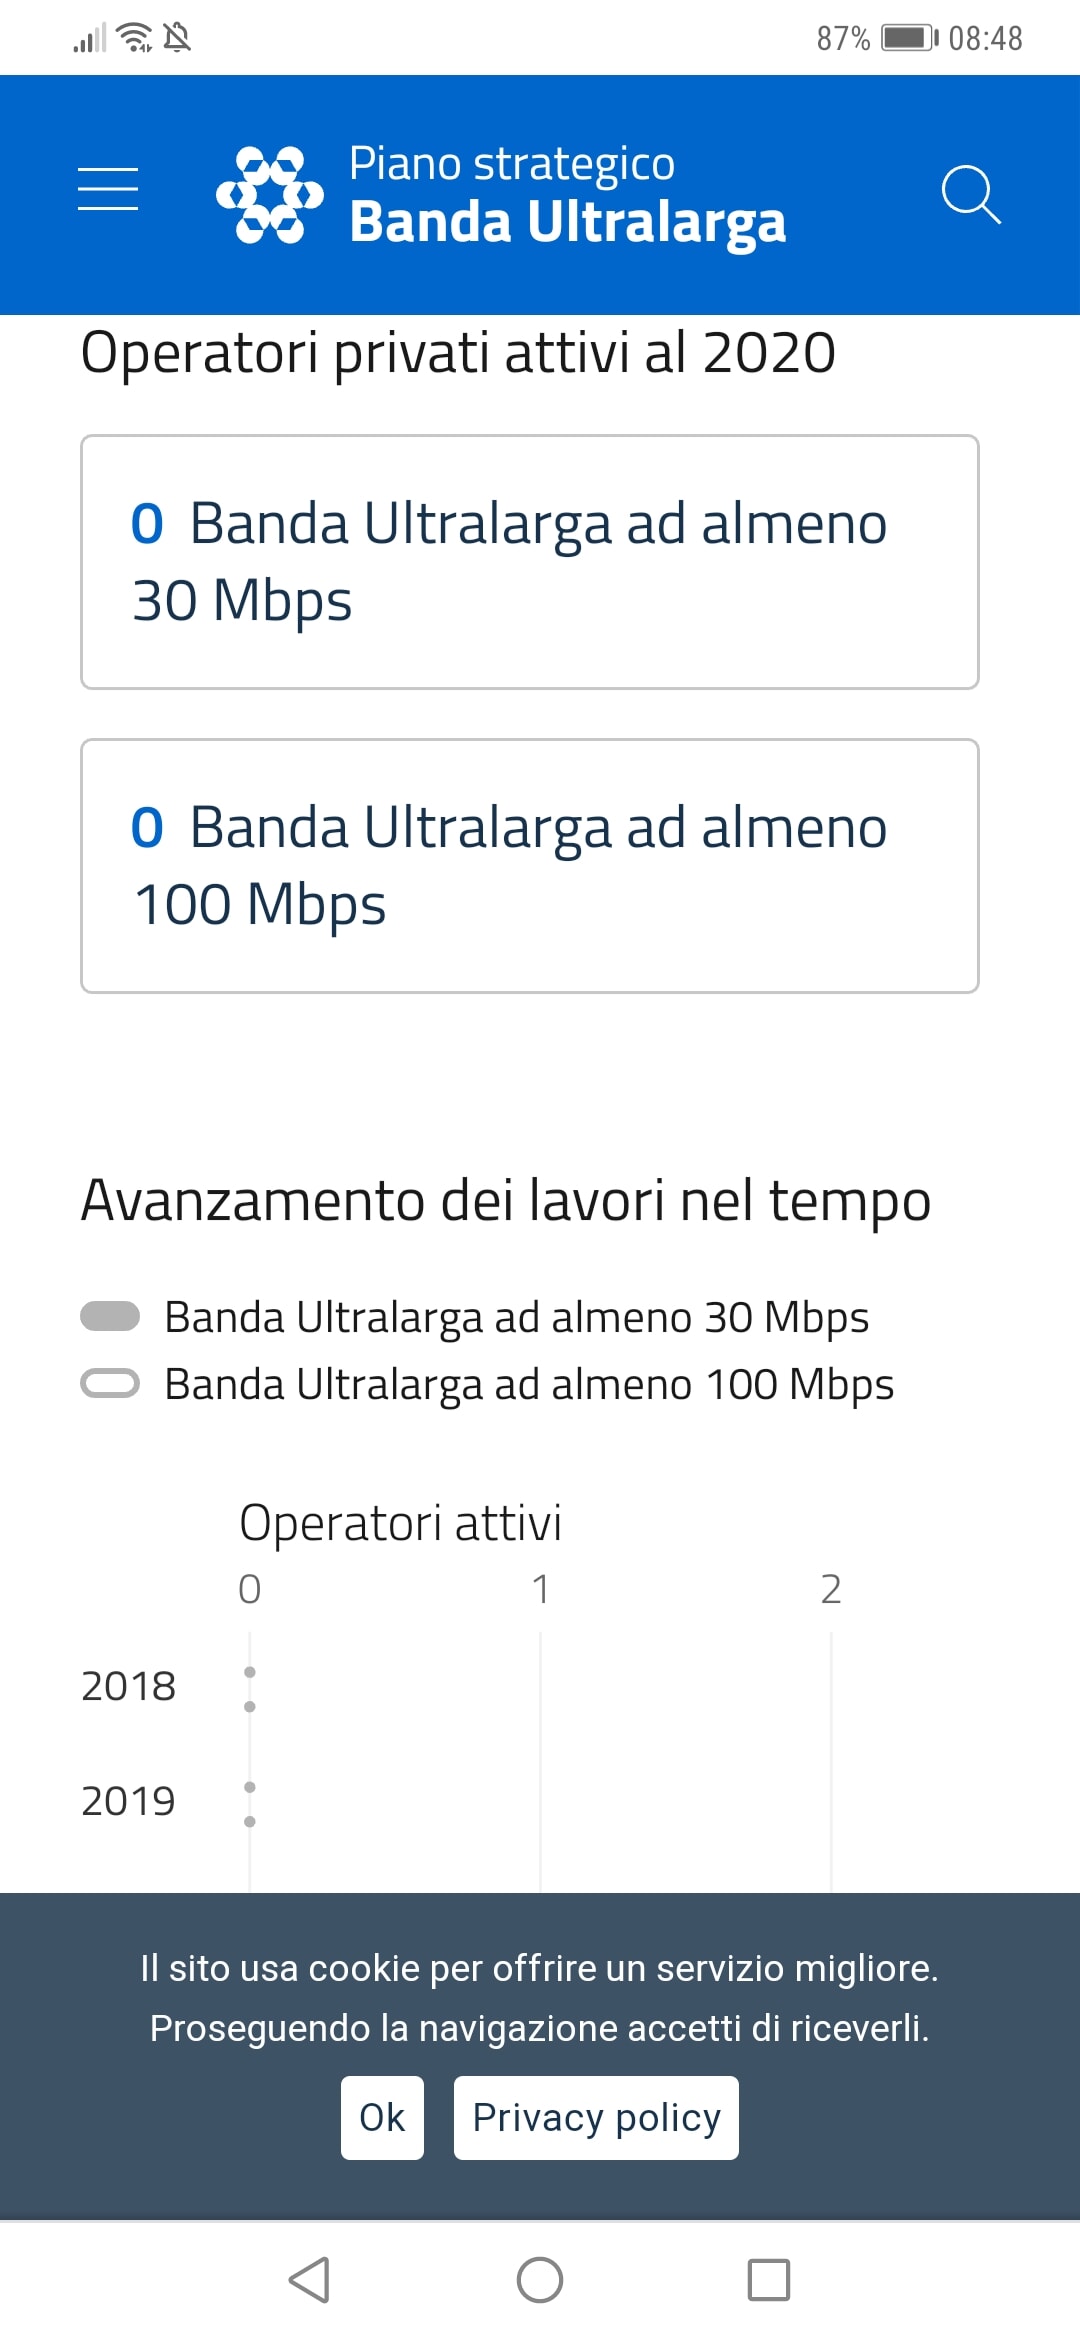Open the Privacy policy link

tap(596, 2117)
